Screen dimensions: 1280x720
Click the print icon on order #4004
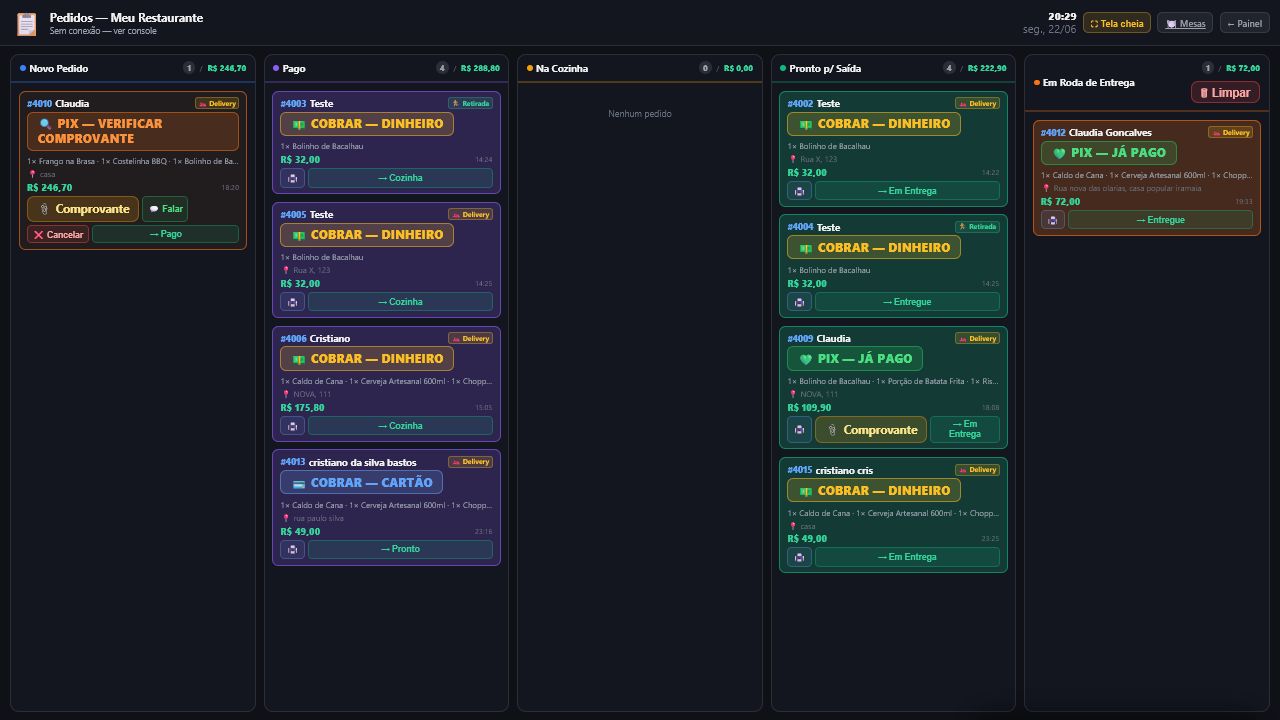tap(799, 302)
